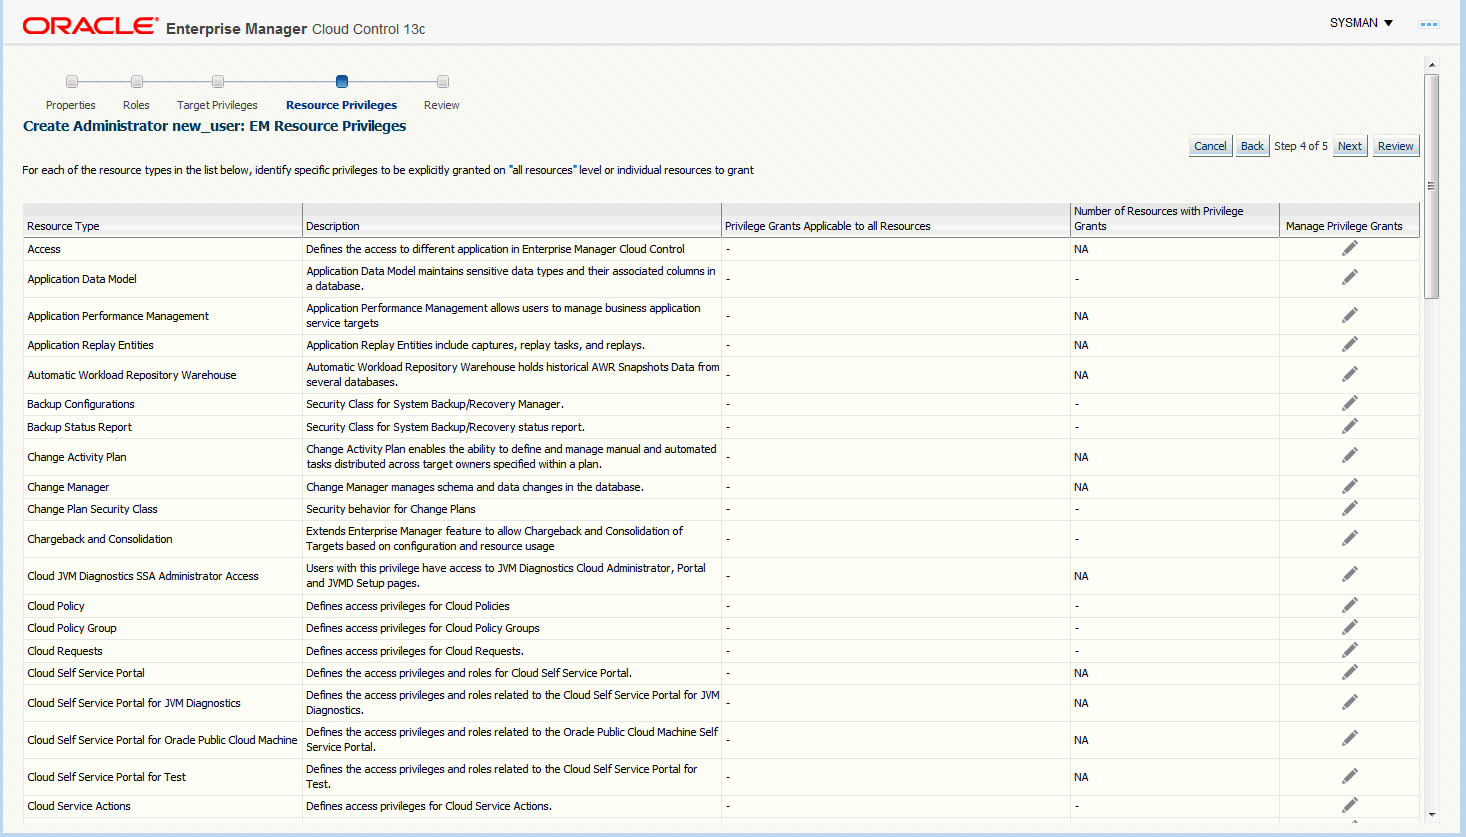This screenshot has width=1466, height=837.
Task: Manage grants for Backup Configurations
Action: (x=1349, y=403)
